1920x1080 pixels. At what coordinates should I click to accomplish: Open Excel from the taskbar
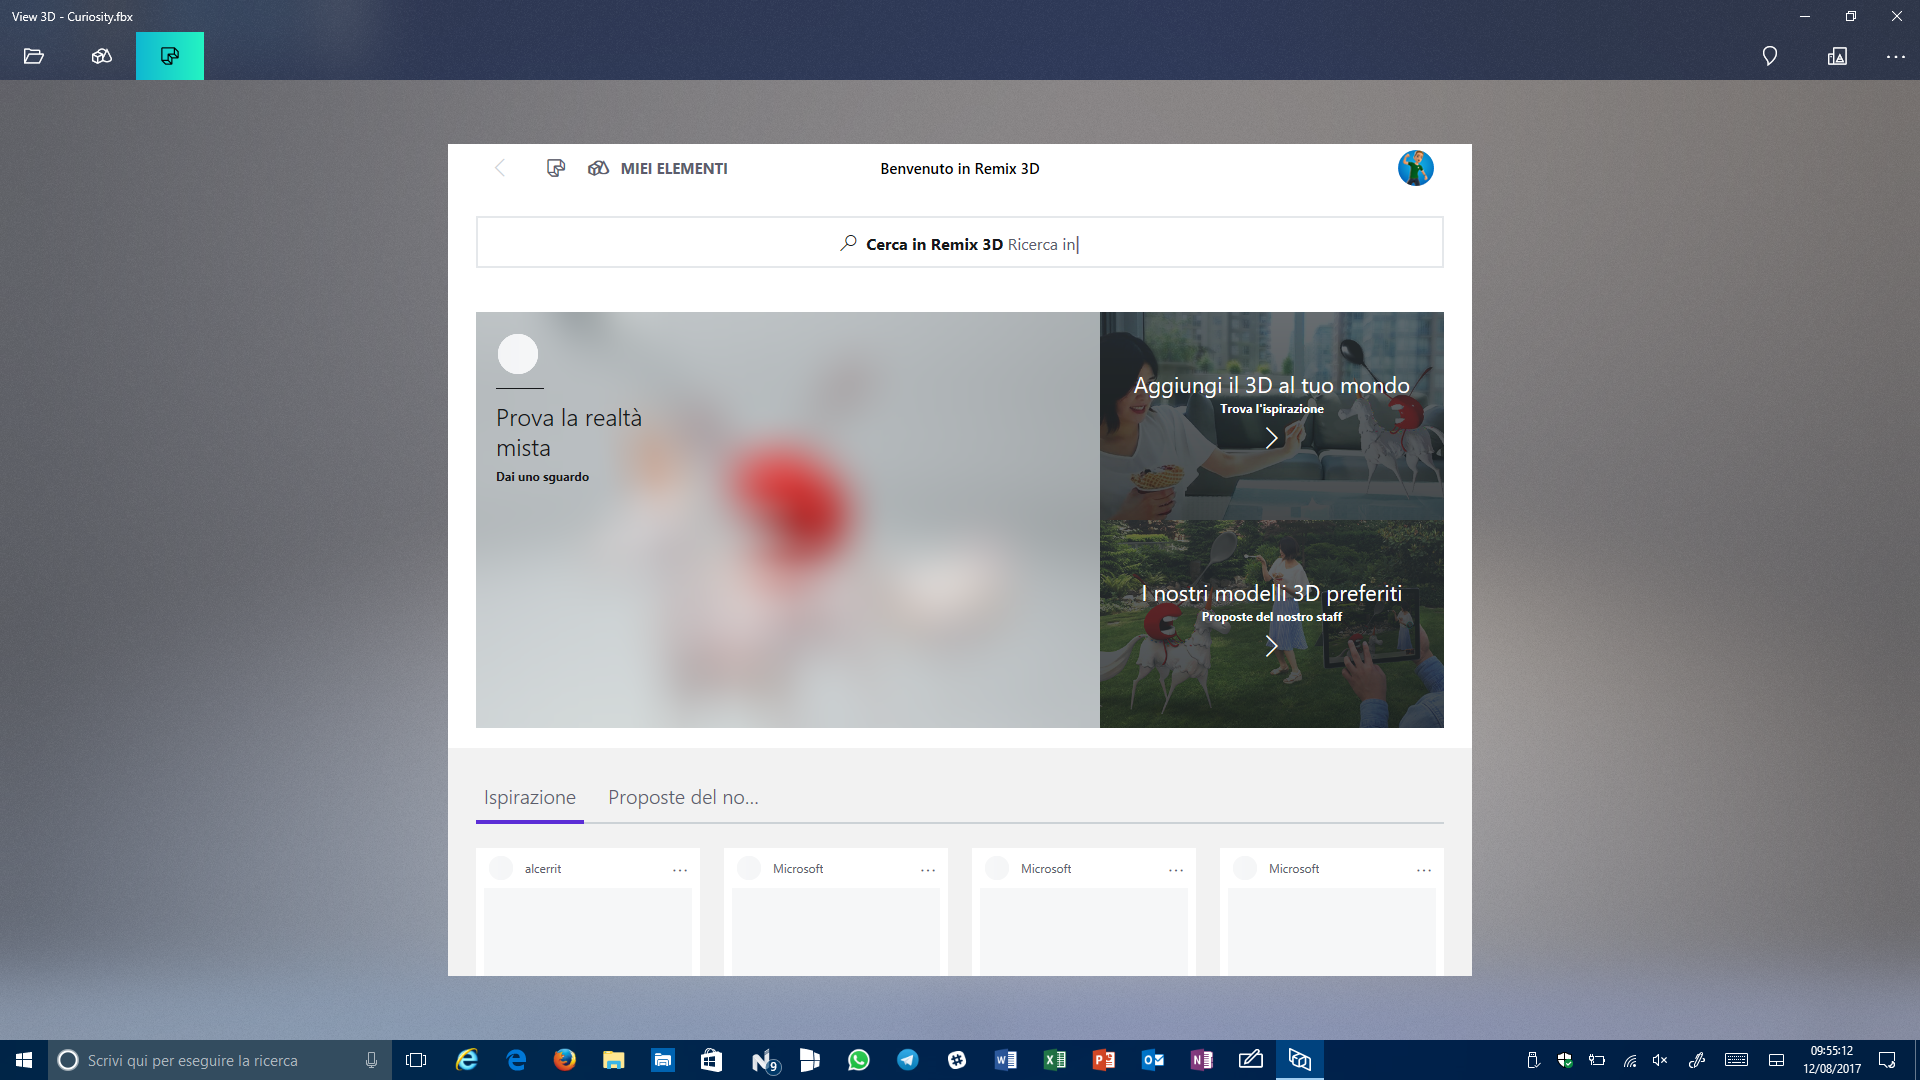pyautogui.click(x=1055, y=1060)
